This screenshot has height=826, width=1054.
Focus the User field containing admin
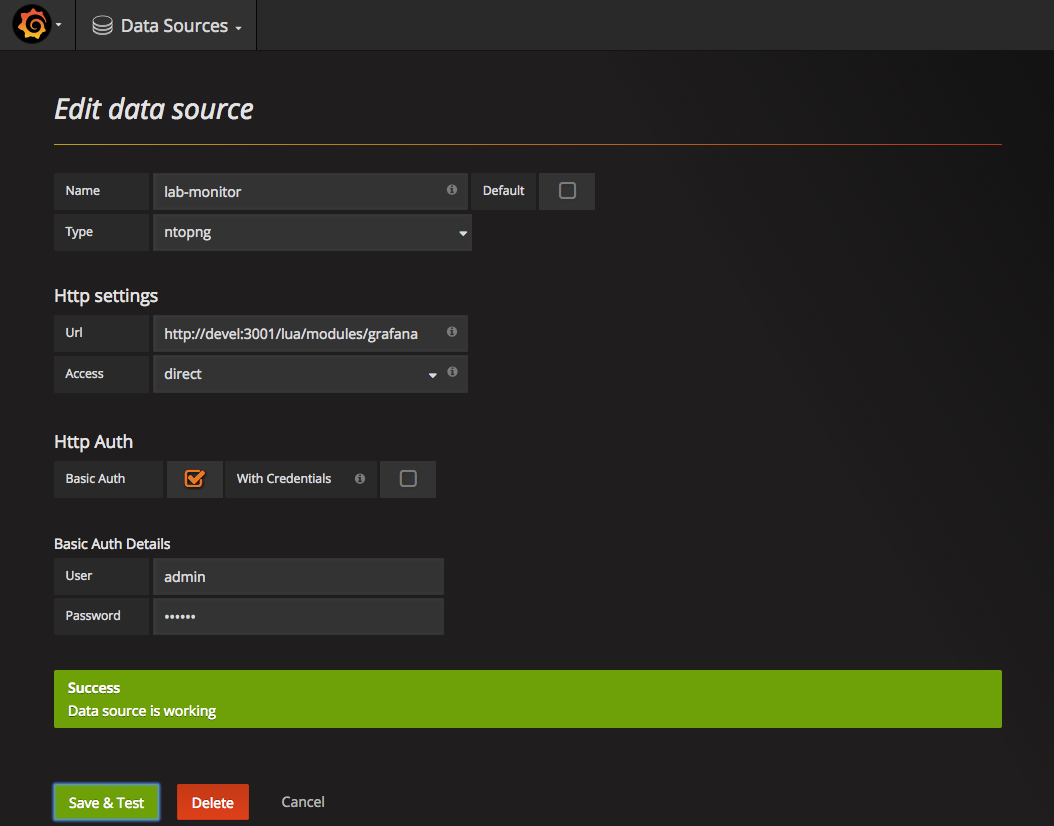coord(298,577)
